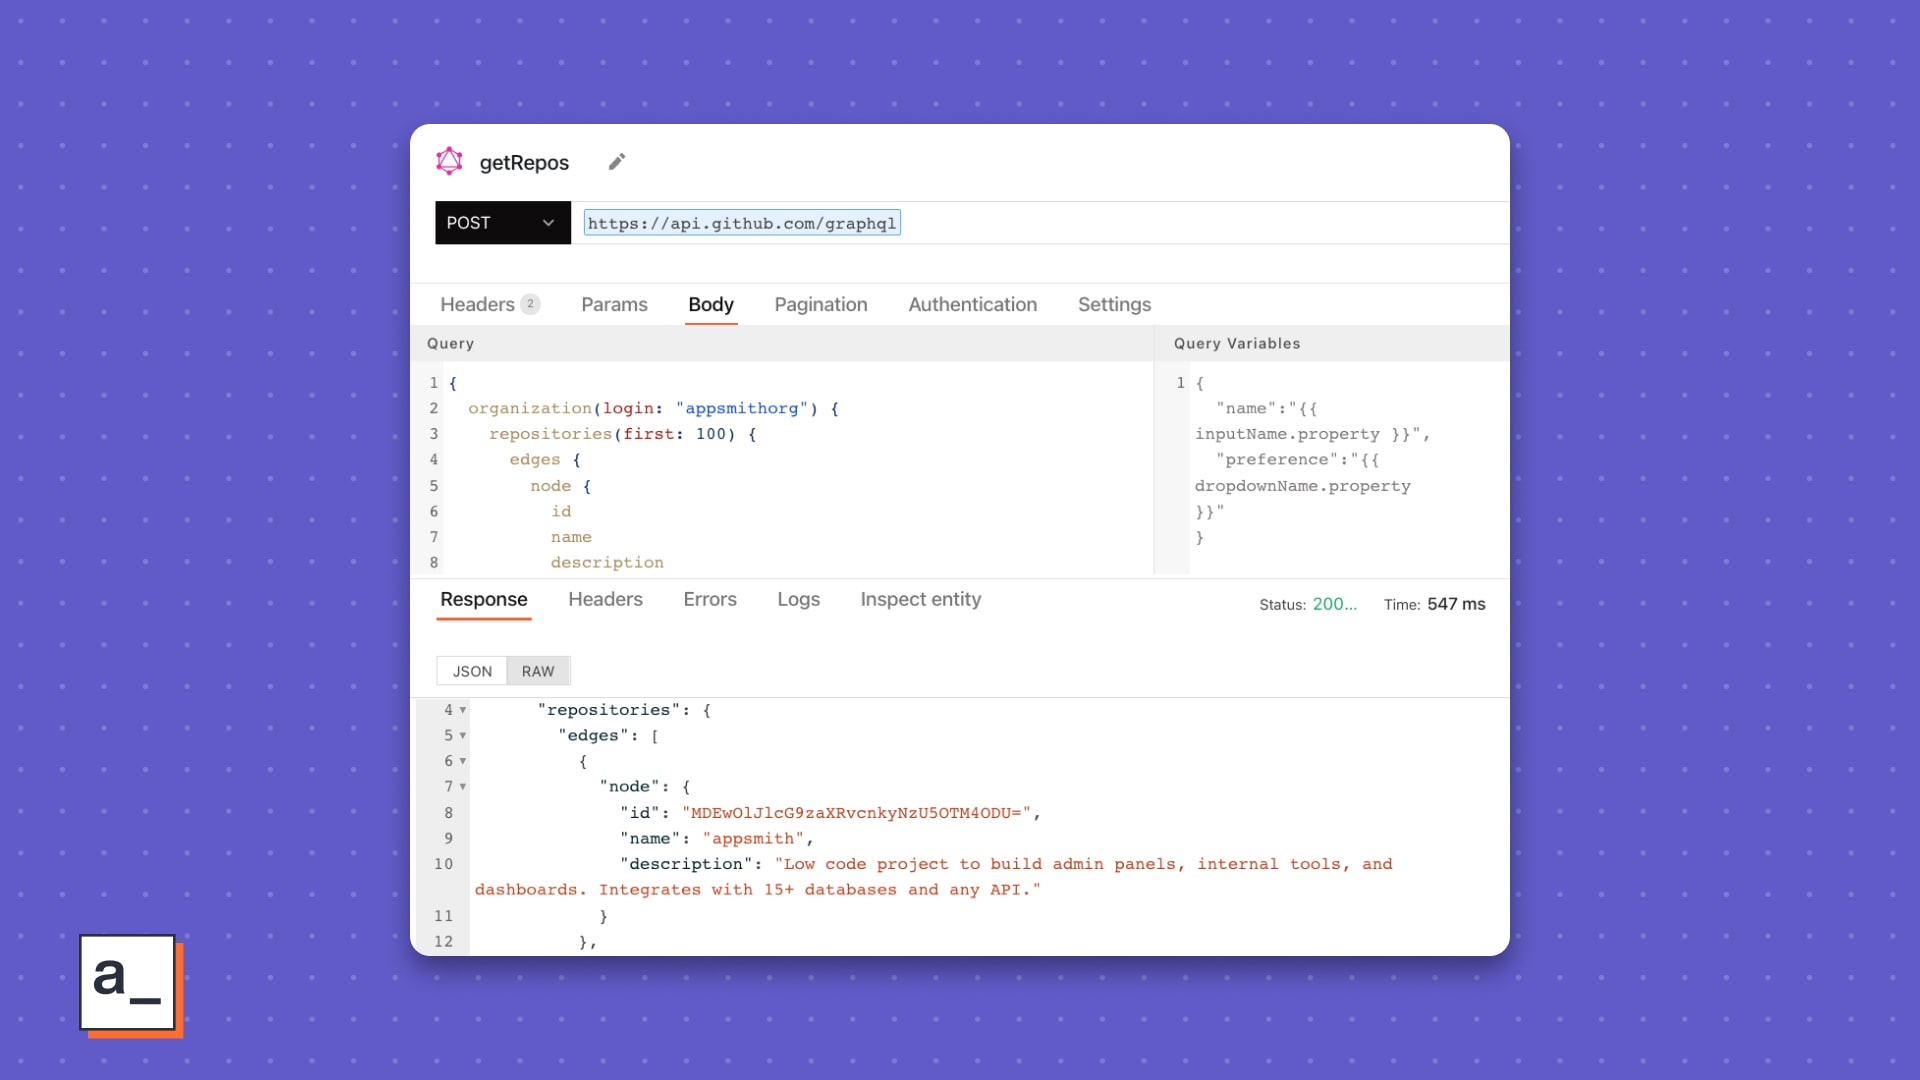Open the Pagination tab
Image resolution: width=1920 pixels, height=1080 pixels.
[820, 304]
